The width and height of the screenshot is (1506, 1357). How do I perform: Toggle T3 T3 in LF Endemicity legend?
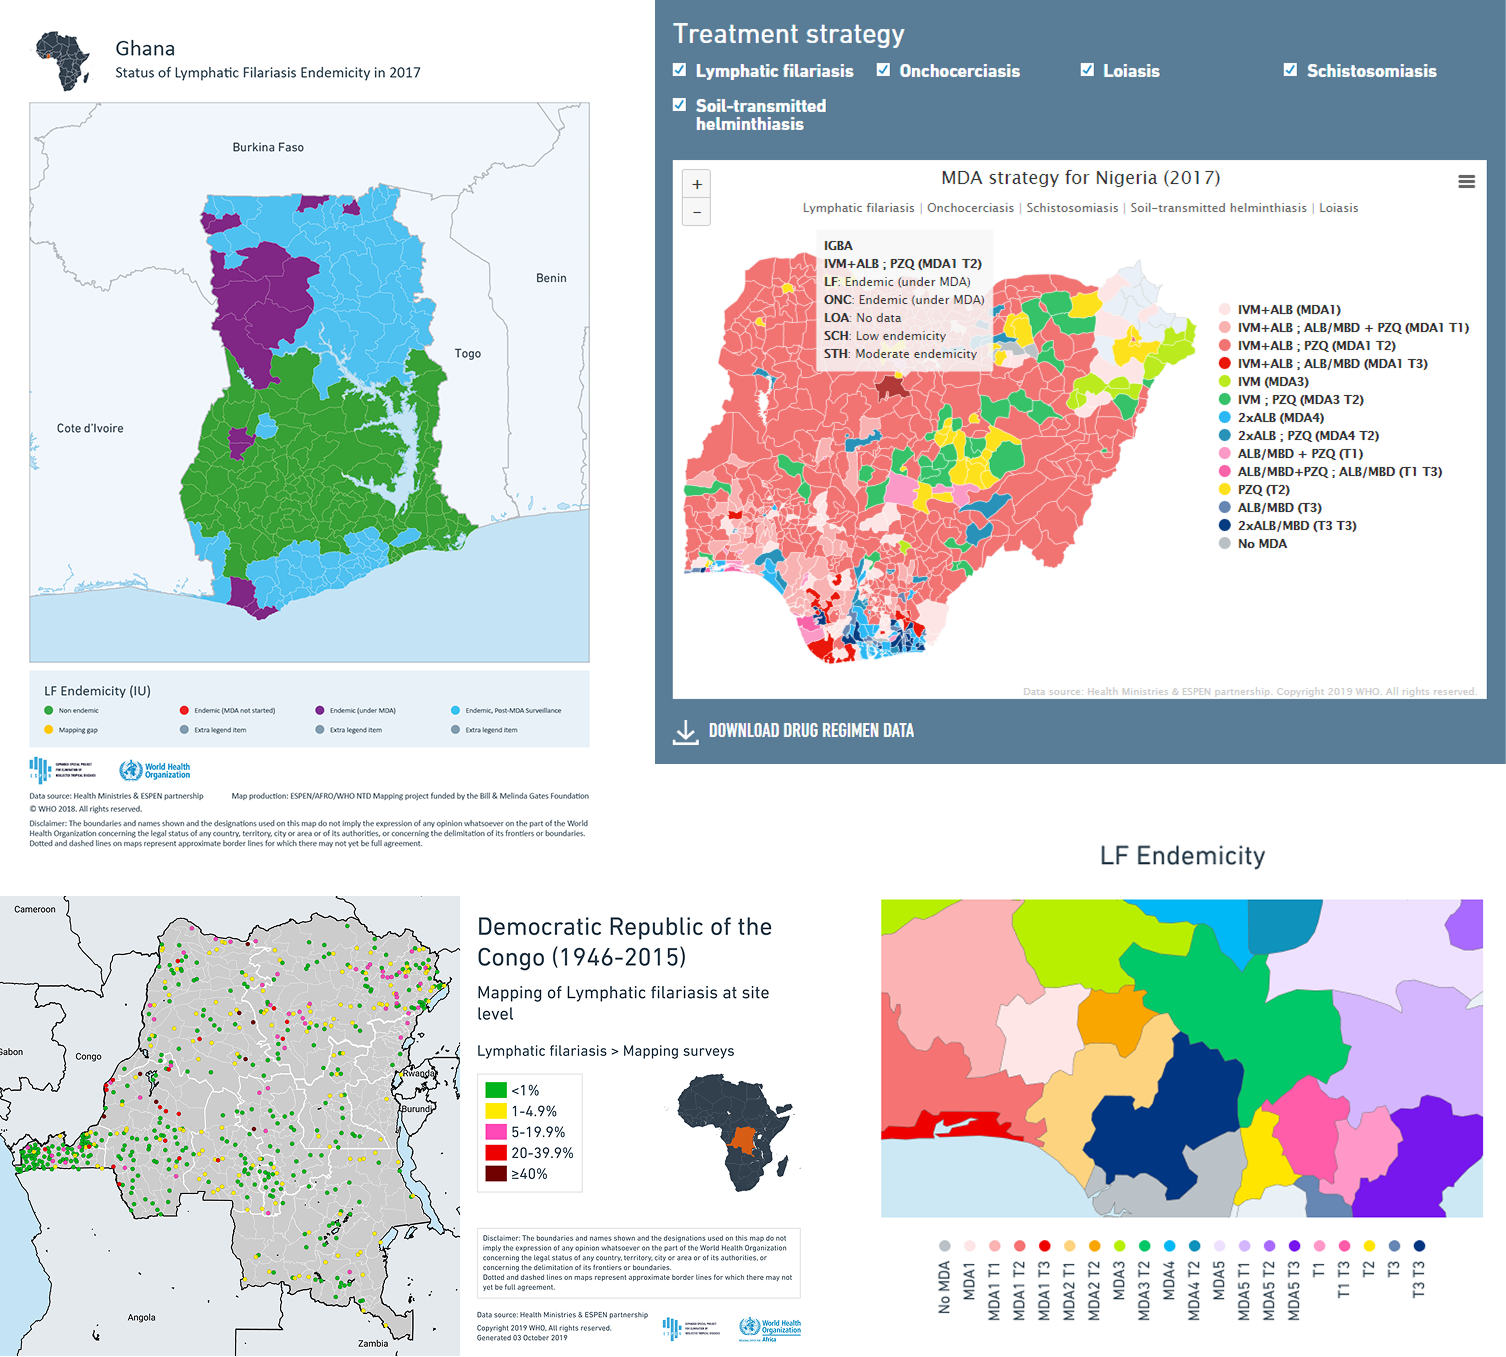[x=1418, y=1270]
